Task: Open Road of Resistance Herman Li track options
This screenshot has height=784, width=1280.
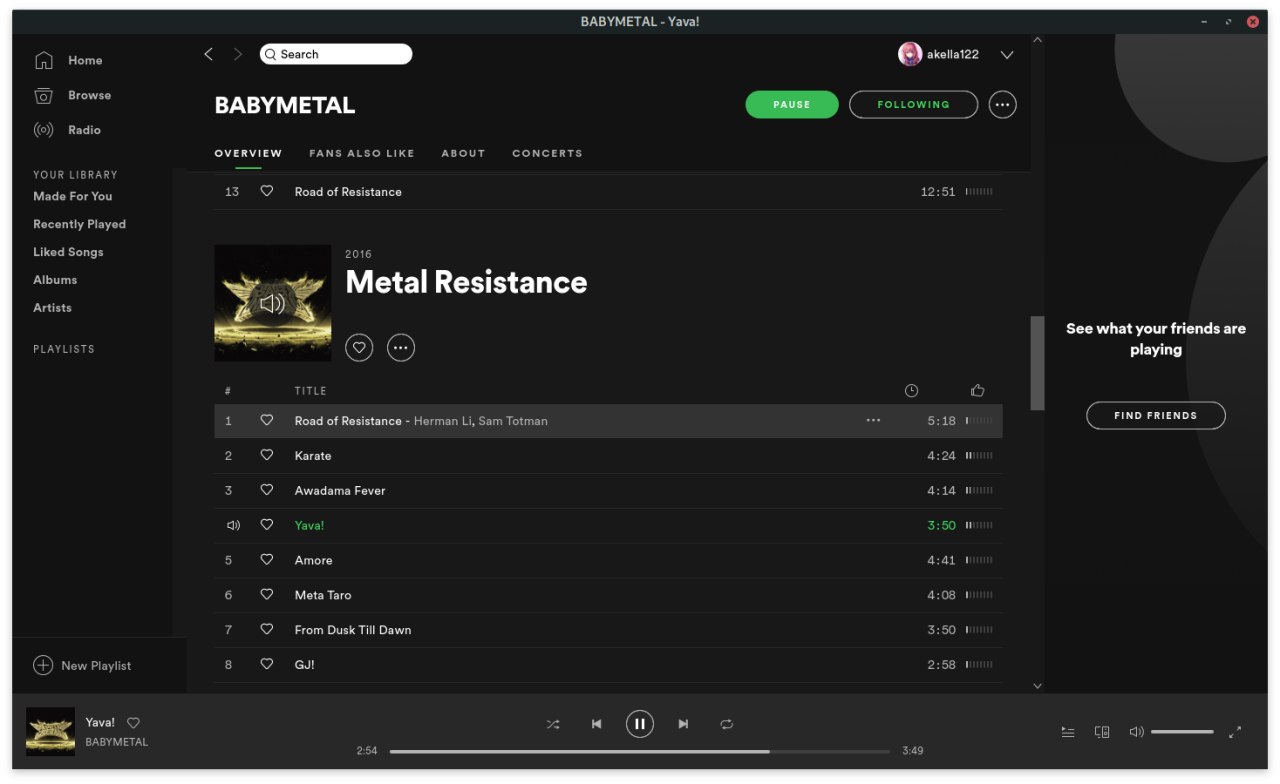Action: coord(873,421)
